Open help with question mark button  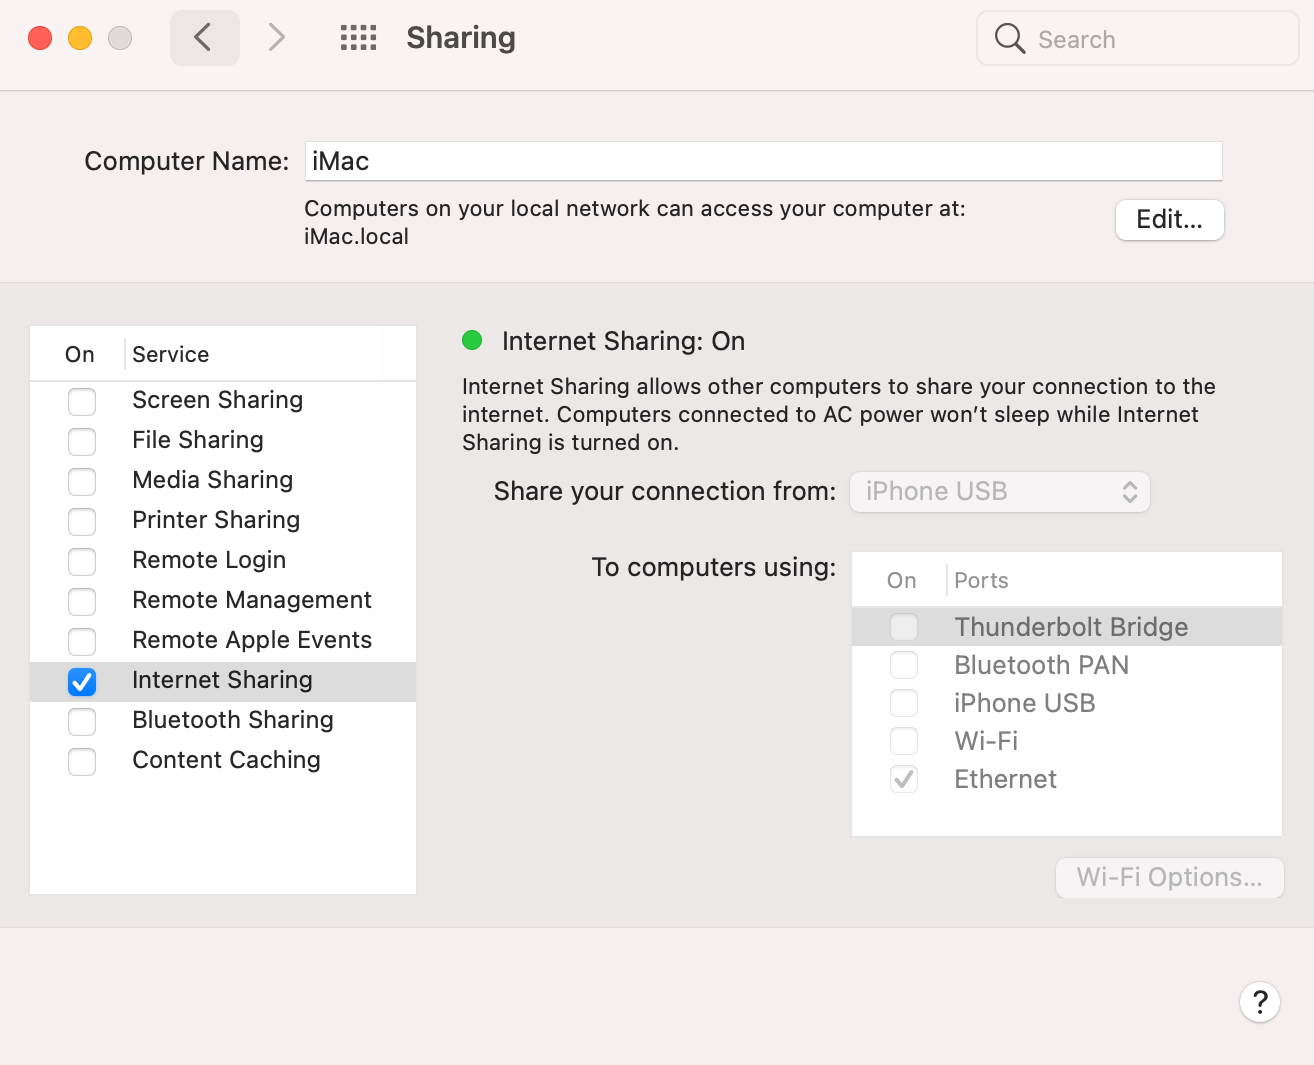[x=1259, y=1001]
